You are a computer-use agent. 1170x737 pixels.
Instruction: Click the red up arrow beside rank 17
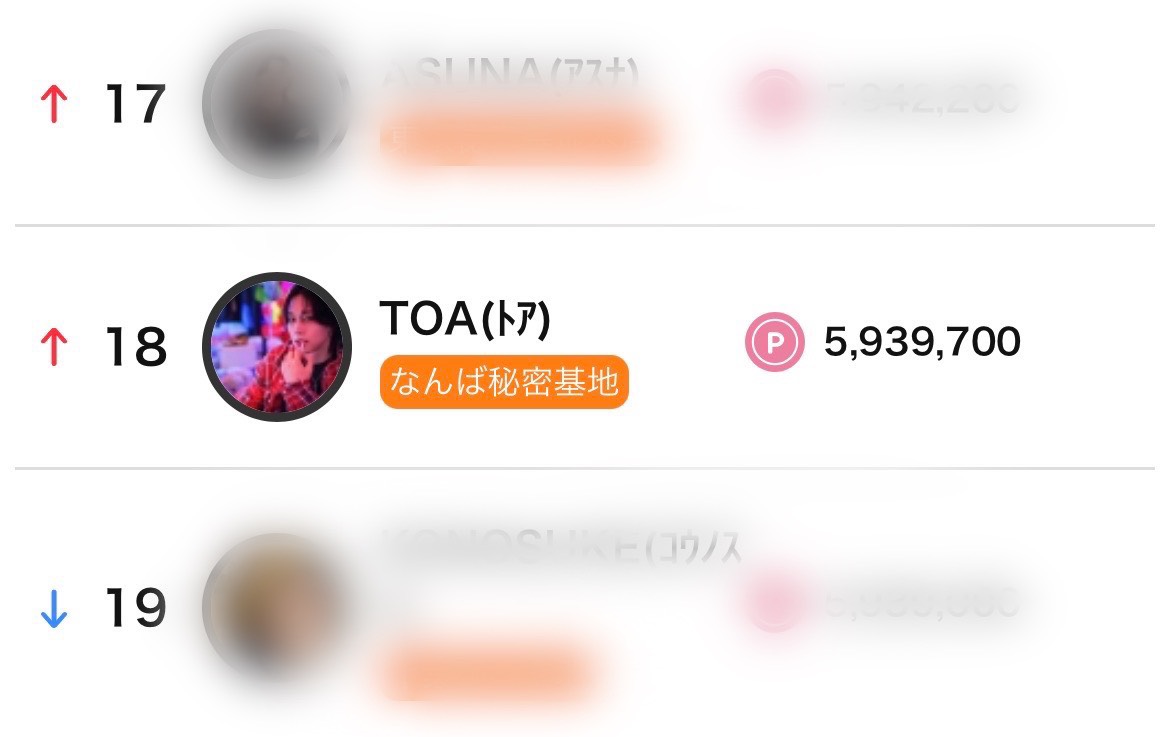(x=54, y=104)
